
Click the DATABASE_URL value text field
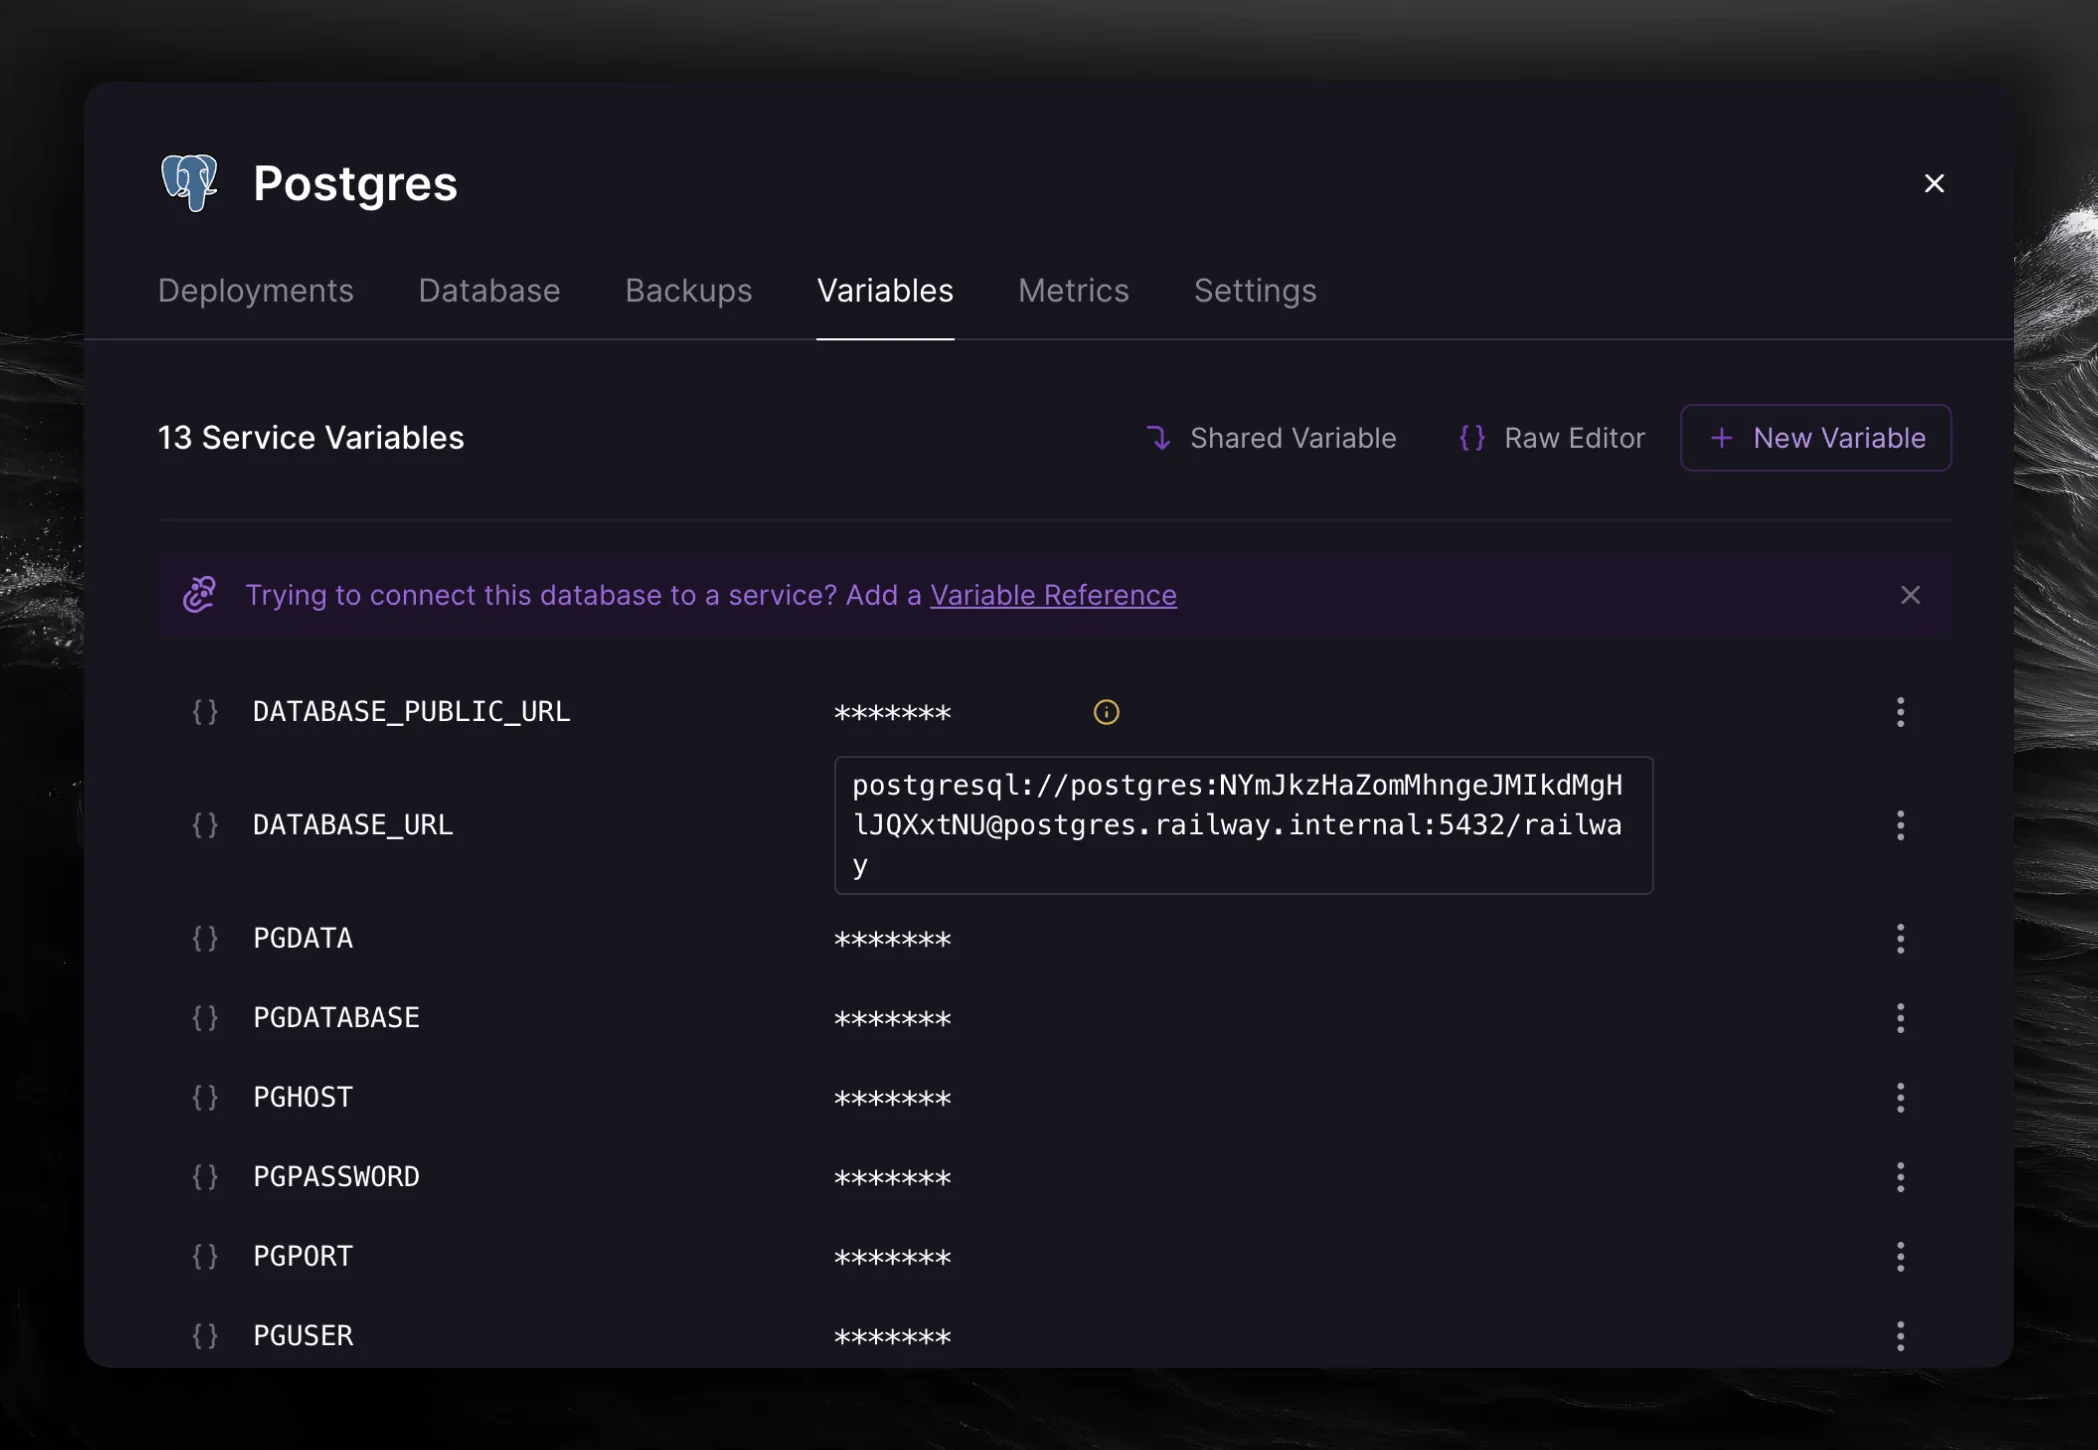click(1243, 825)
